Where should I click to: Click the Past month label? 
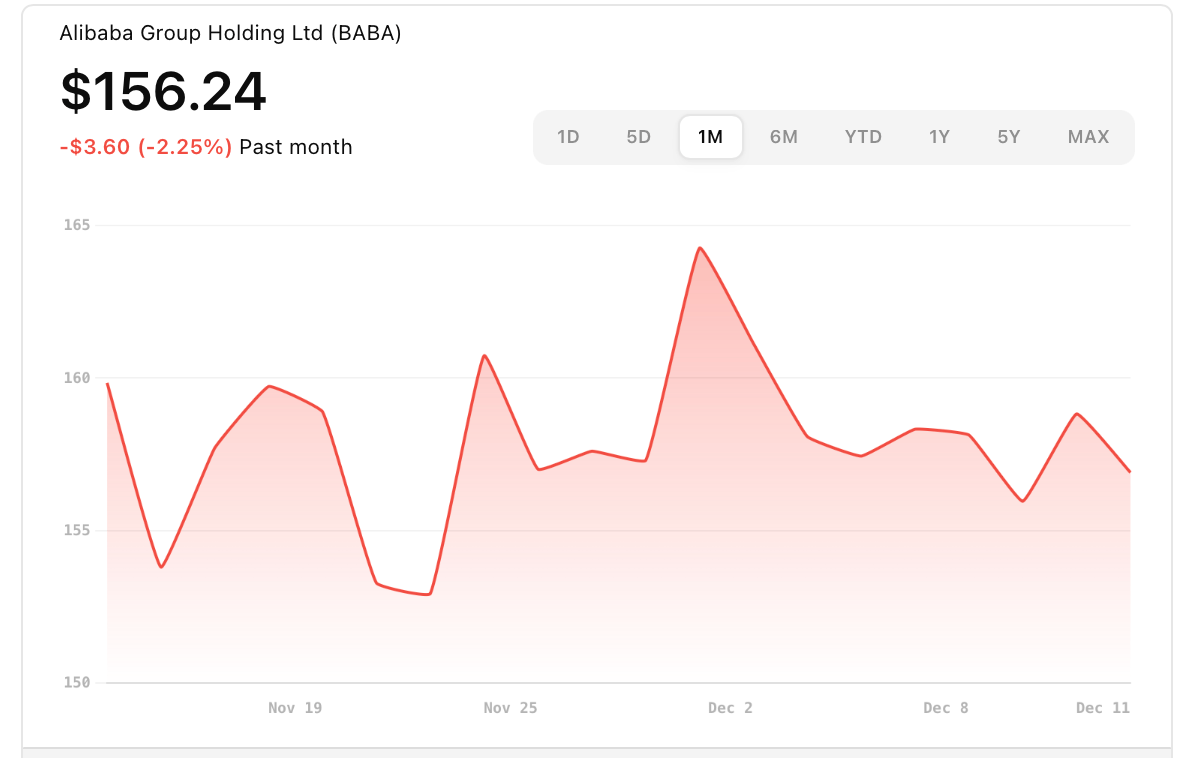coord(296,147)
